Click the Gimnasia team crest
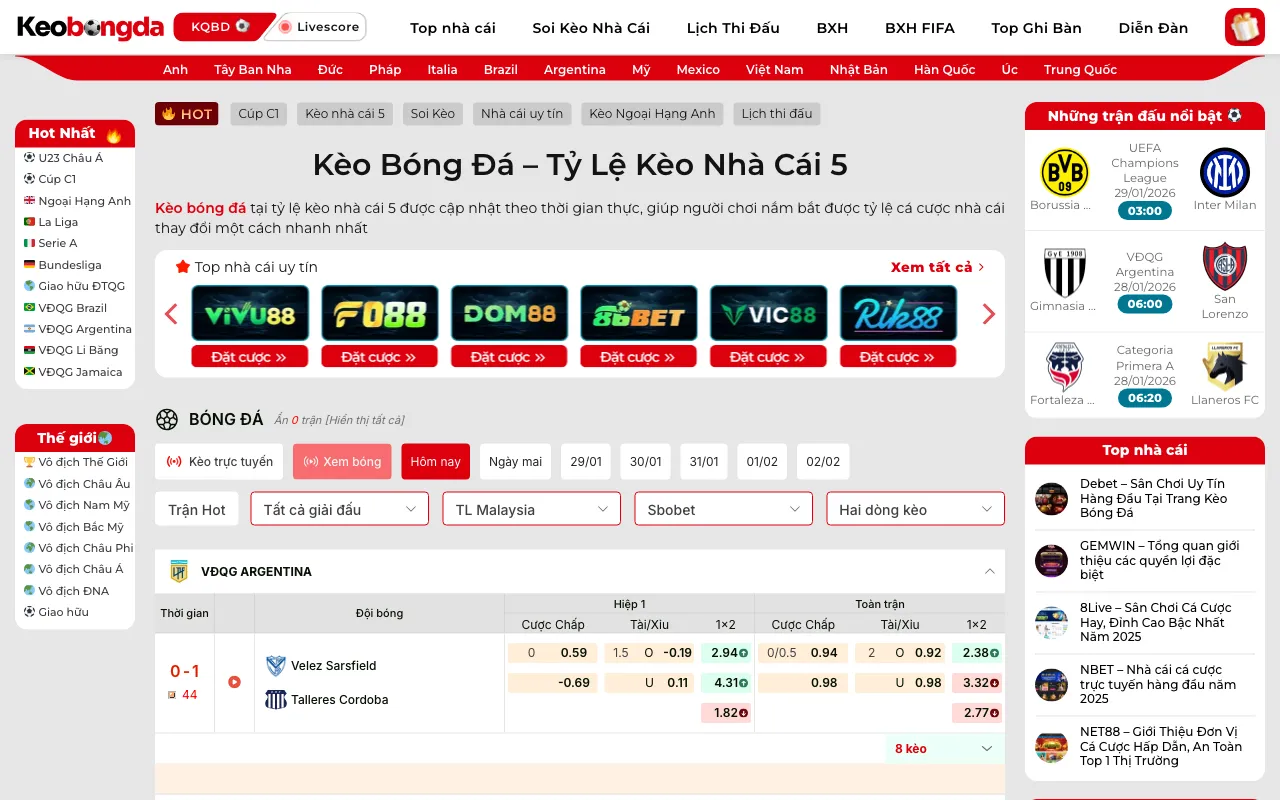The width and height of the screenshot is (1280, 800). pyautogui.click(x=1064, y=272)
